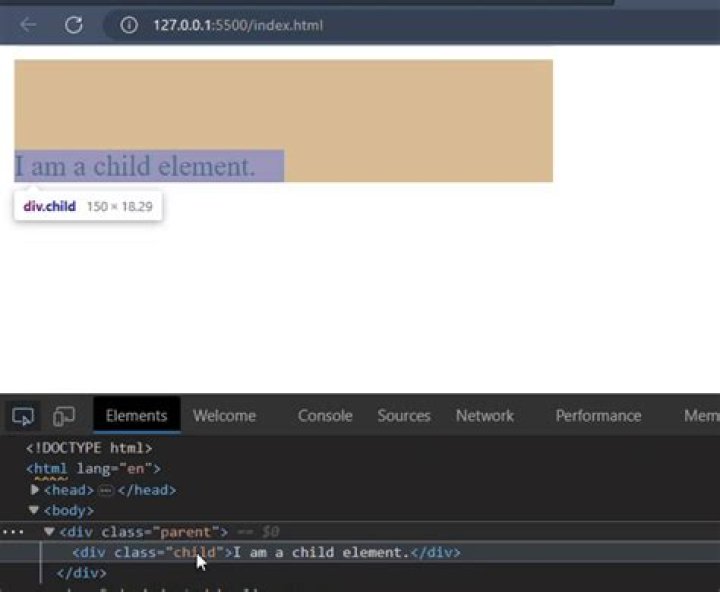The image size is (720, 592).
Task: Click the ellipsis badge inside head tag
Action: pyautogui.click(x=106, y=490)
